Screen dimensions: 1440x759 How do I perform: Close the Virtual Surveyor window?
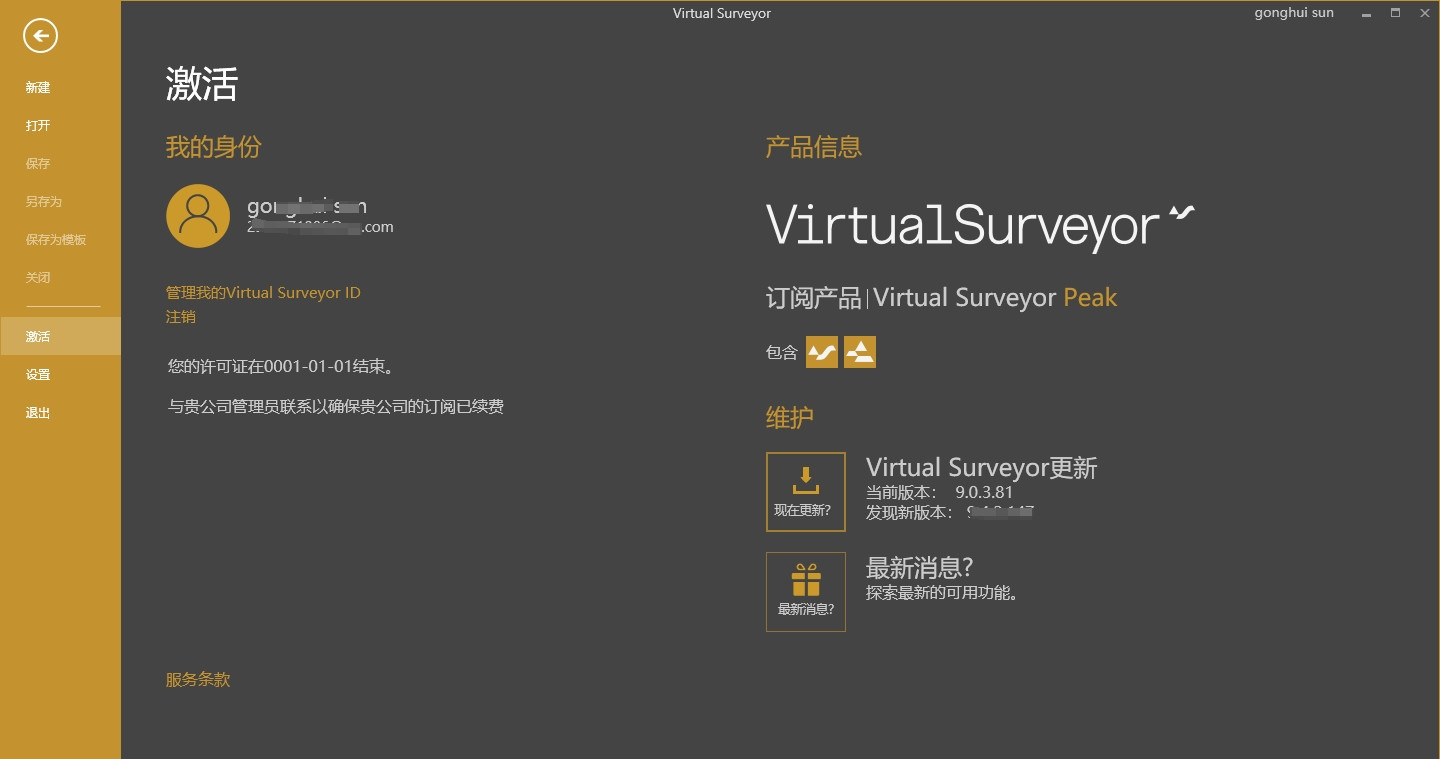coord(1425,13)
